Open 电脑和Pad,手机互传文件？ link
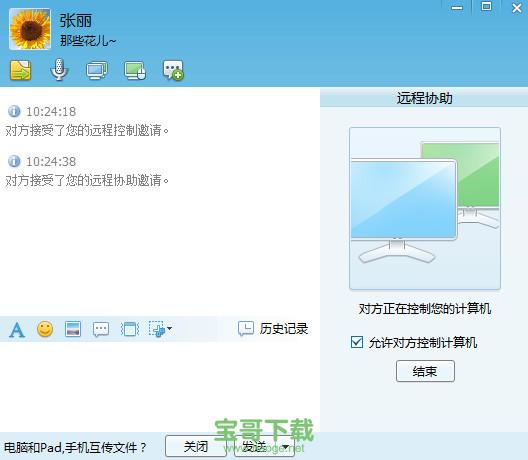Screen dimensions: 528x460 (75, 448)
